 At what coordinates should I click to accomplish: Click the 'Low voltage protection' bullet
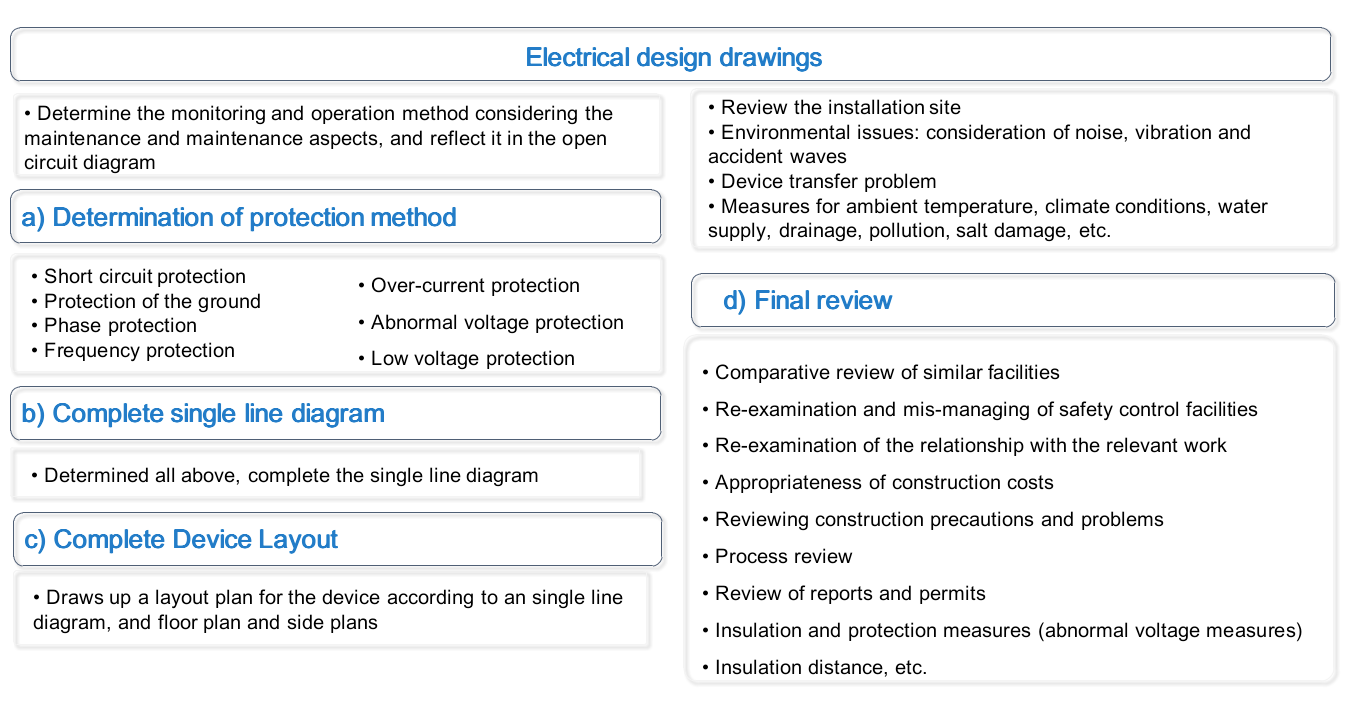click(472, 358)
